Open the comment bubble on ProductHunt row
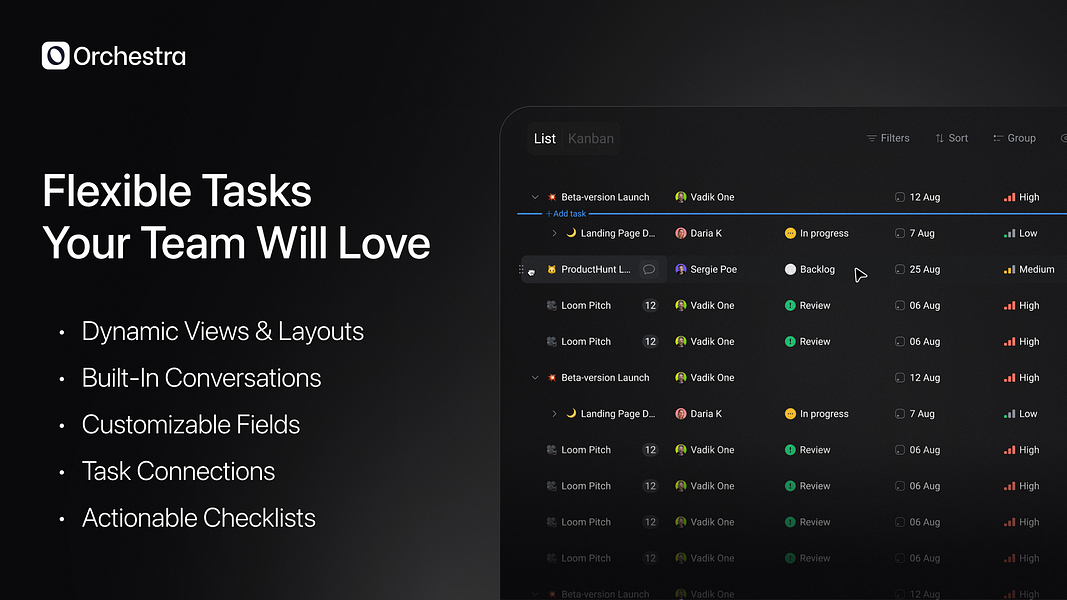This screenshot has height=600, width=1067. [x=649, y=269]
